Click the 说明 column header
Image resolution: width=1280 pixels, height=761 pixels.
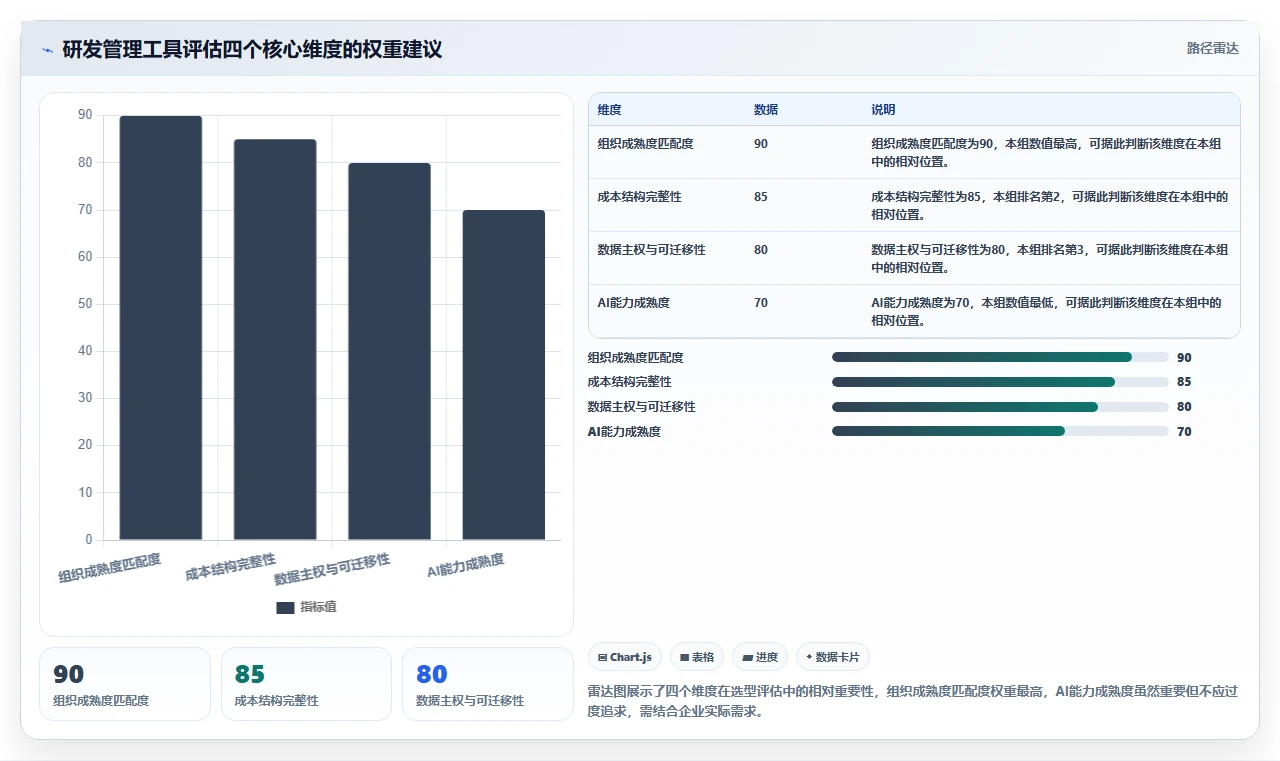(883, 110)
